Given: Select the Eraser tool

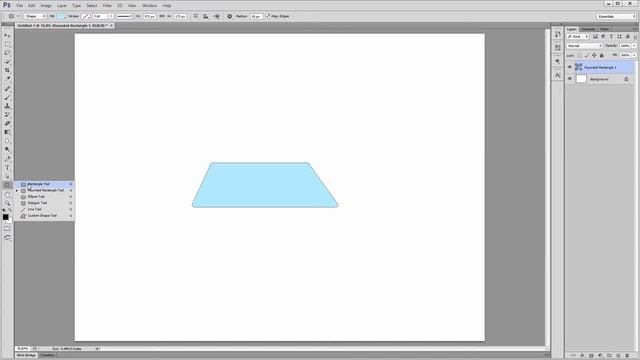Looking at the screenshot, I should 7,123.
